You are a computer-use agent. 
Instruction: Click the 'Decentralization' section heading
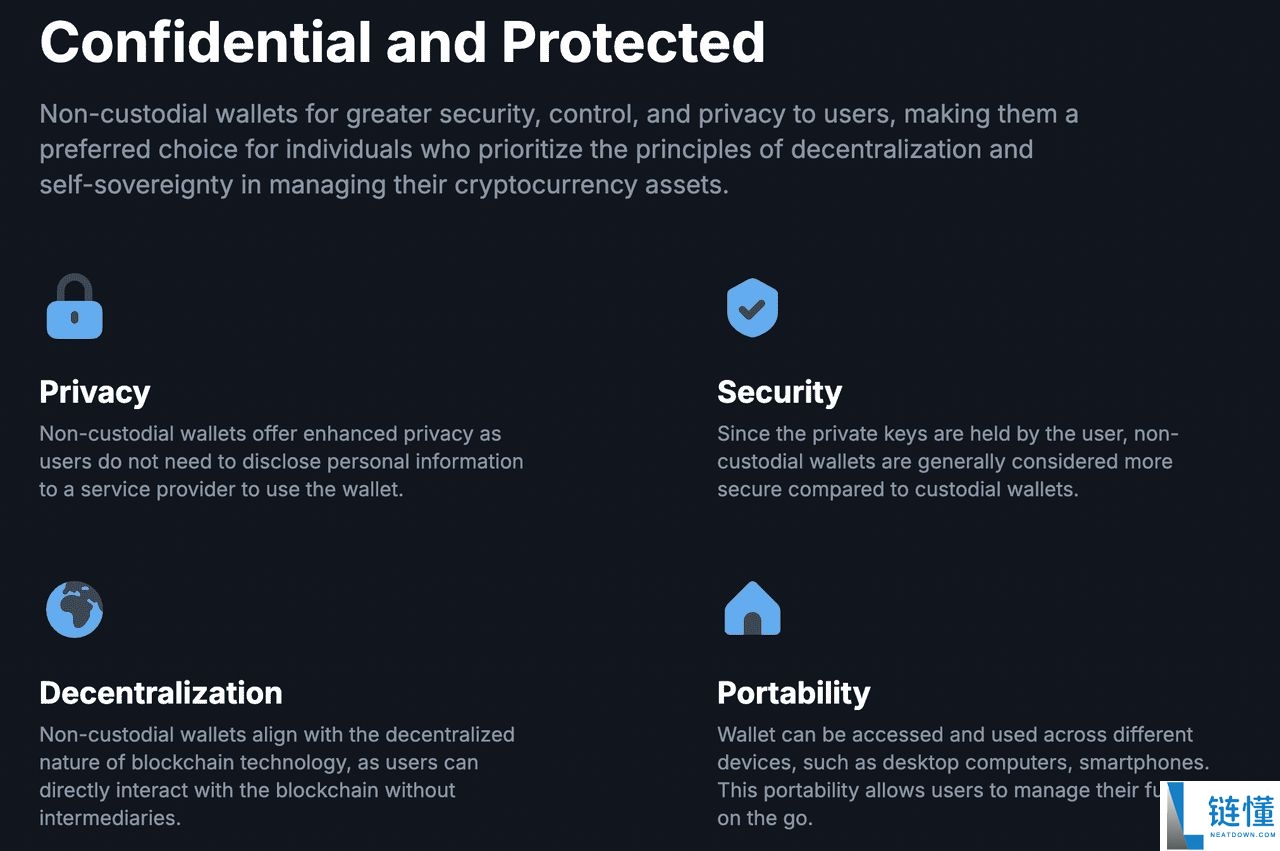(161, 693)
